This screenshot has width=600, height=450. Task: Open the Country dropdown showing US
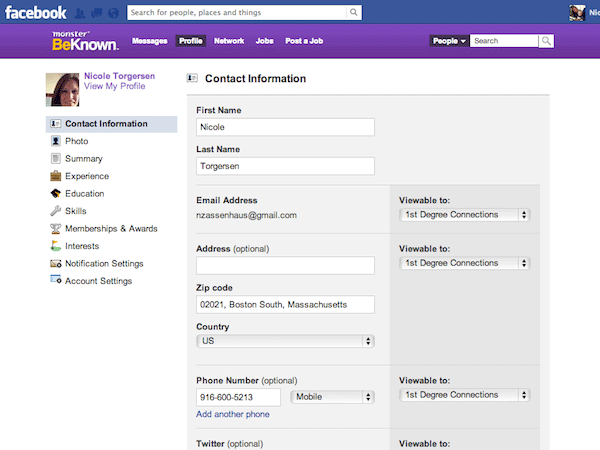tap(285, 341)
